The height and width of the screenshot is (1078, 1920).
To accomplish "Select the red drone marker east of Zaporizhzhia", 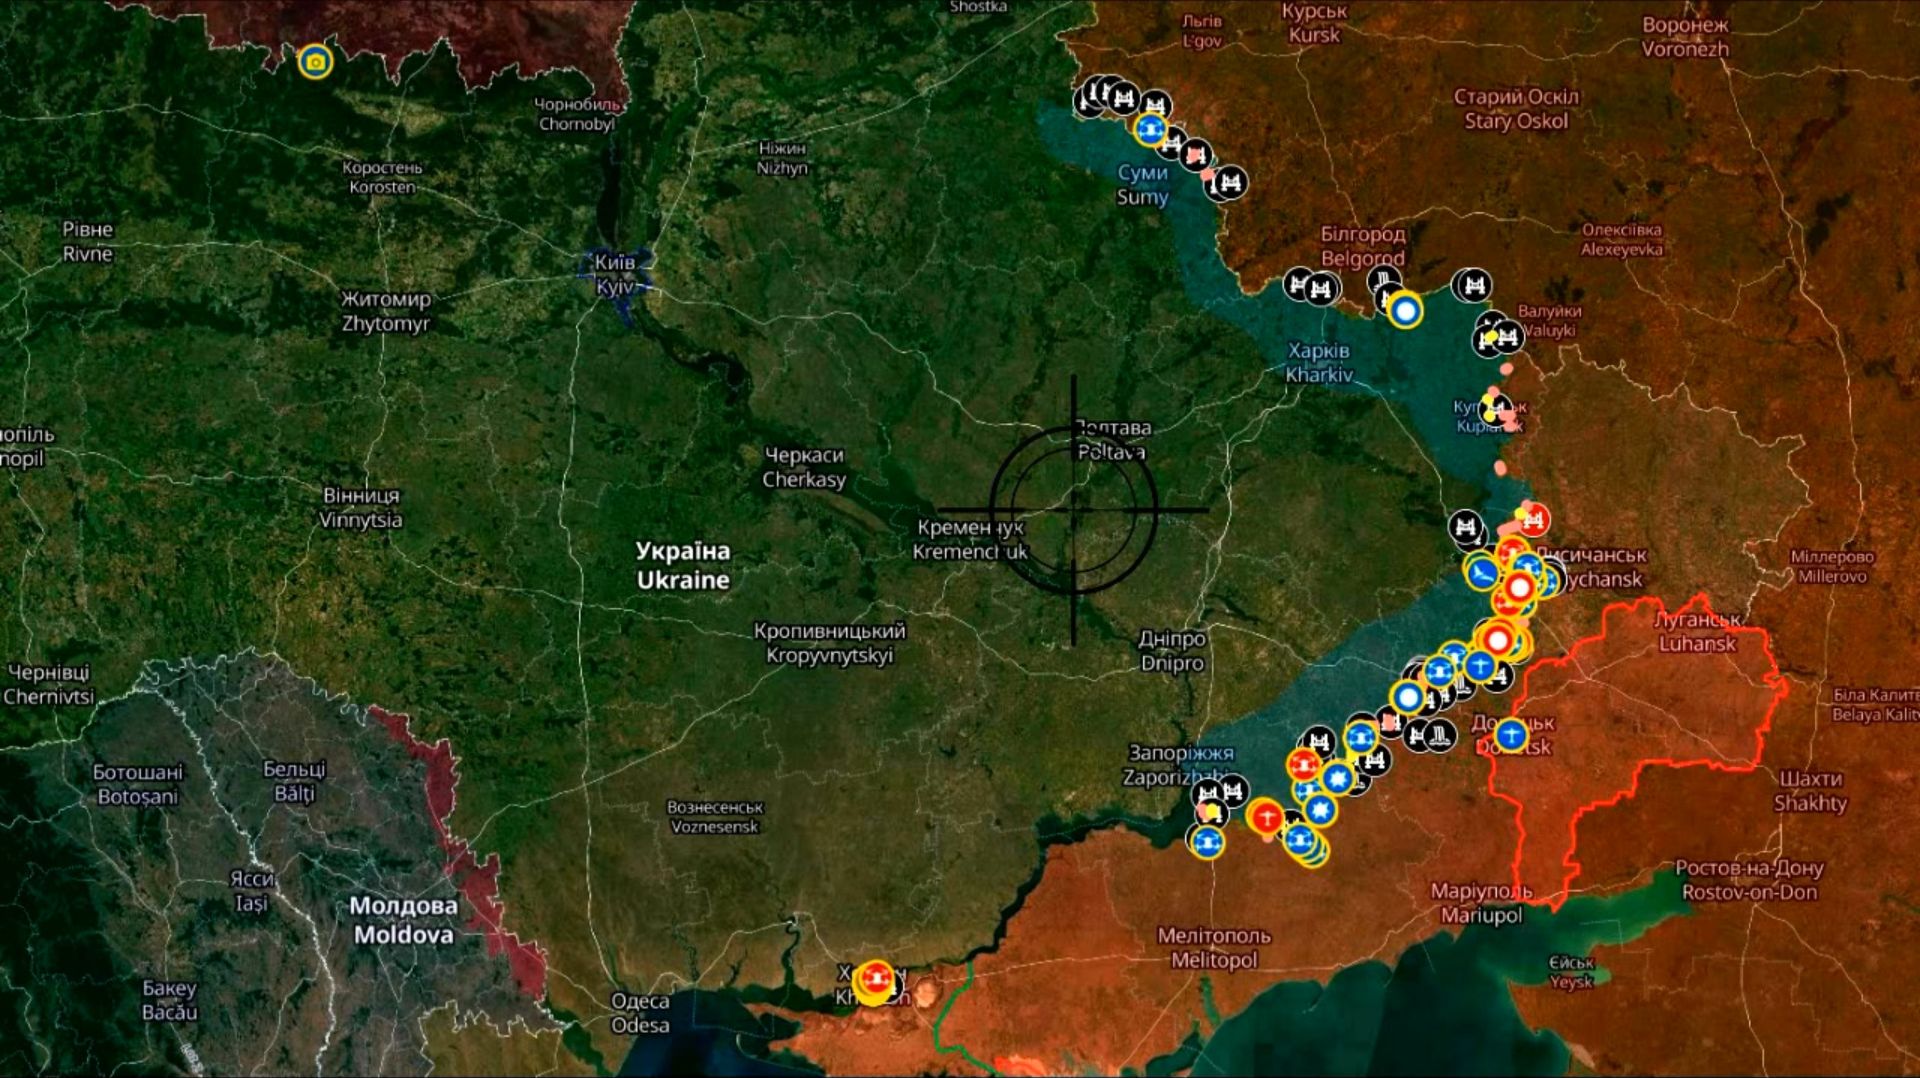I will click(1304, 764).
